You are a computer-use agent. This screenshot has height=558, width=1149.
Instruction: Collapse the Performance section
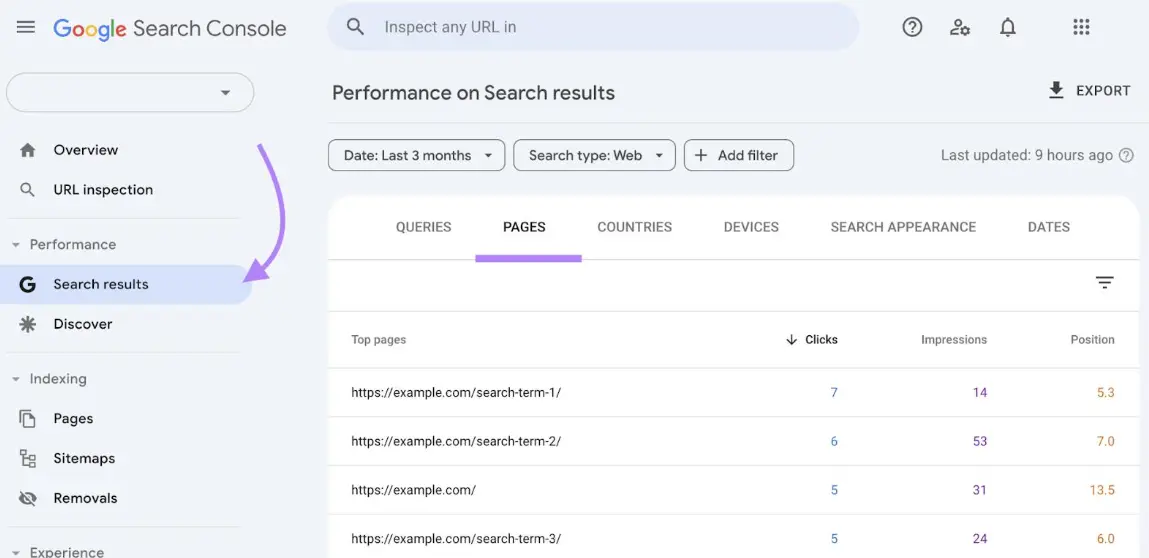click(x=16, y=245)
